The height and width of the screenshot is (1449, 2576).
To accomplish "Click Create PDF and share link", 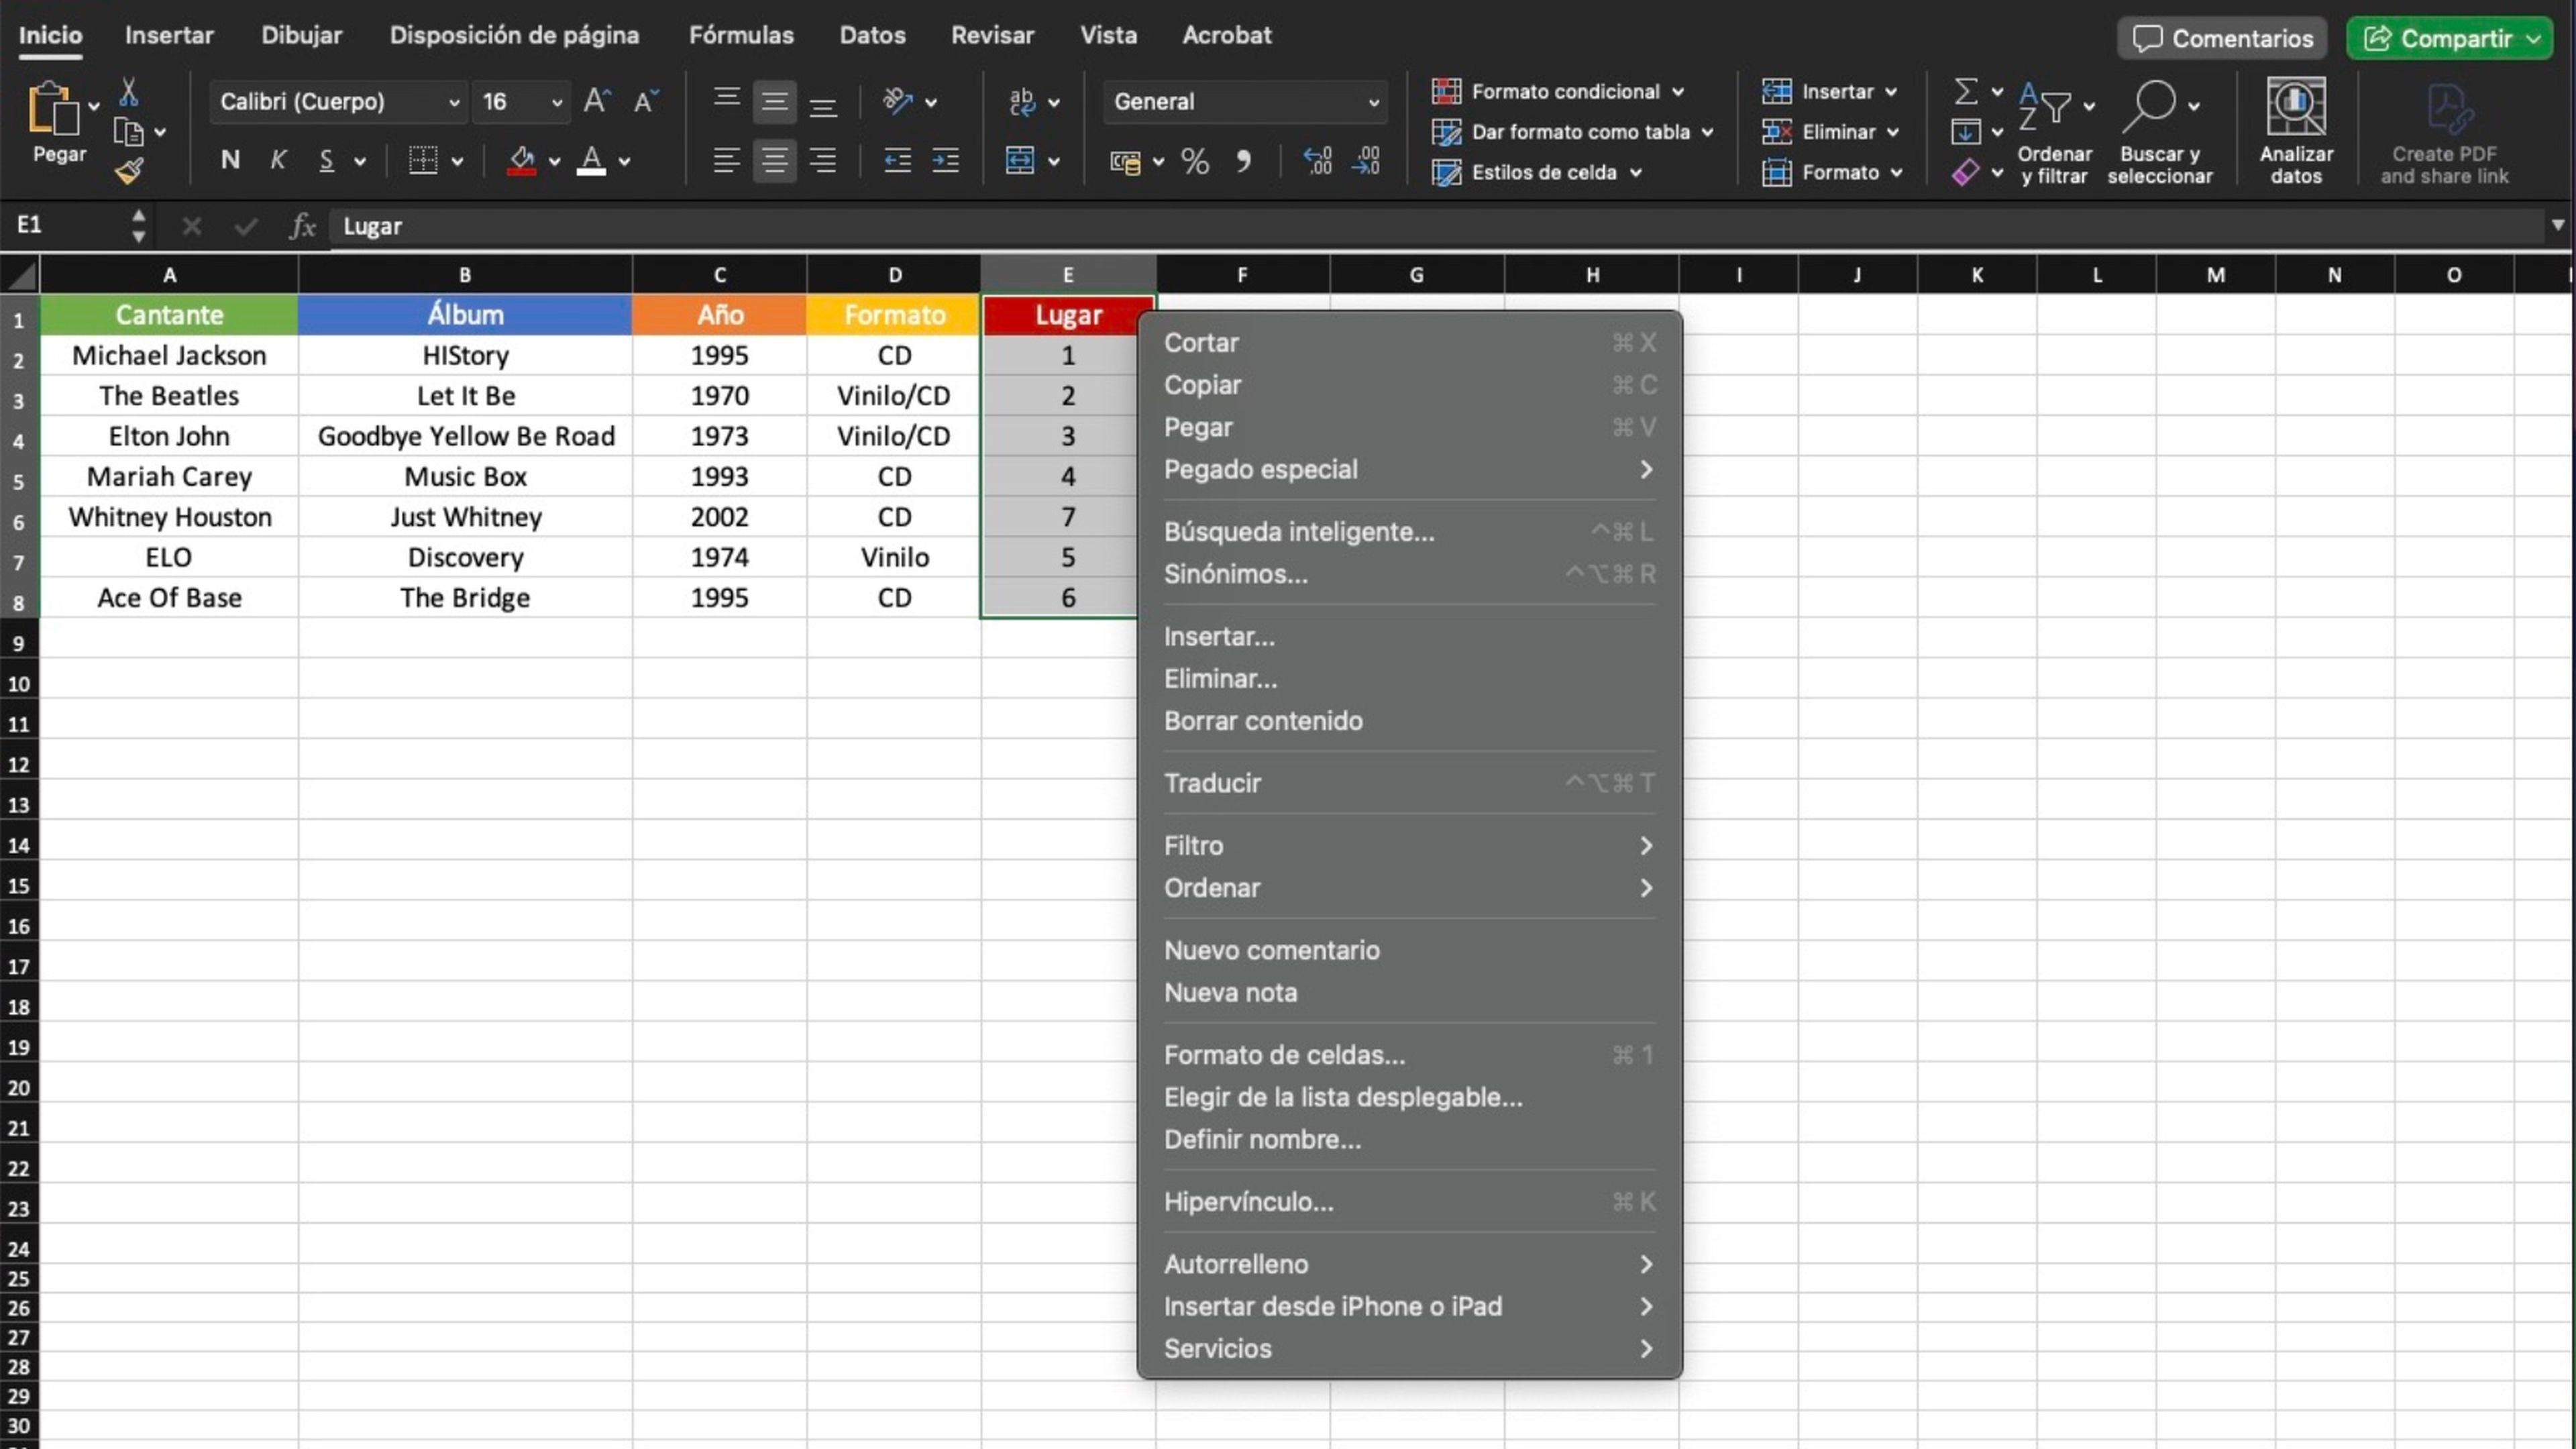I will [x=2444, y=133].
